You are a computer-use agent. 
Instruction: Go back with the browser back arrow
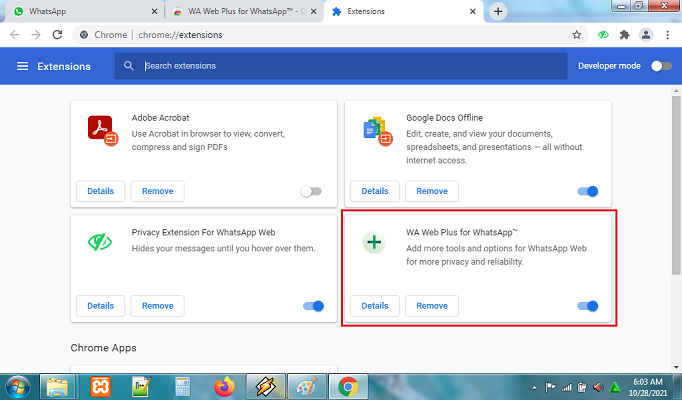(x=15, y=35)
